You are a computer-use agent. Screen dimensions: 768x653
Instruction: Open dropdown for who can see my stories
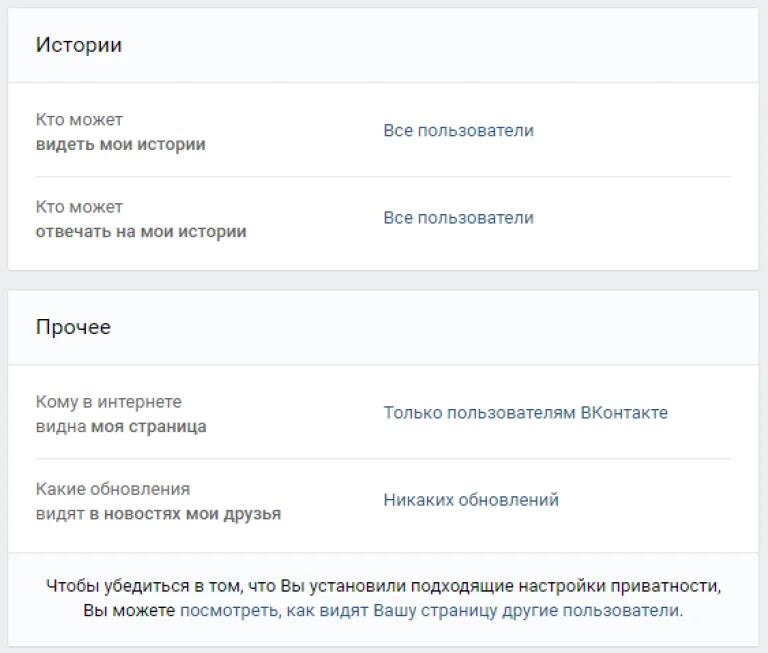(x=458, y=131)
